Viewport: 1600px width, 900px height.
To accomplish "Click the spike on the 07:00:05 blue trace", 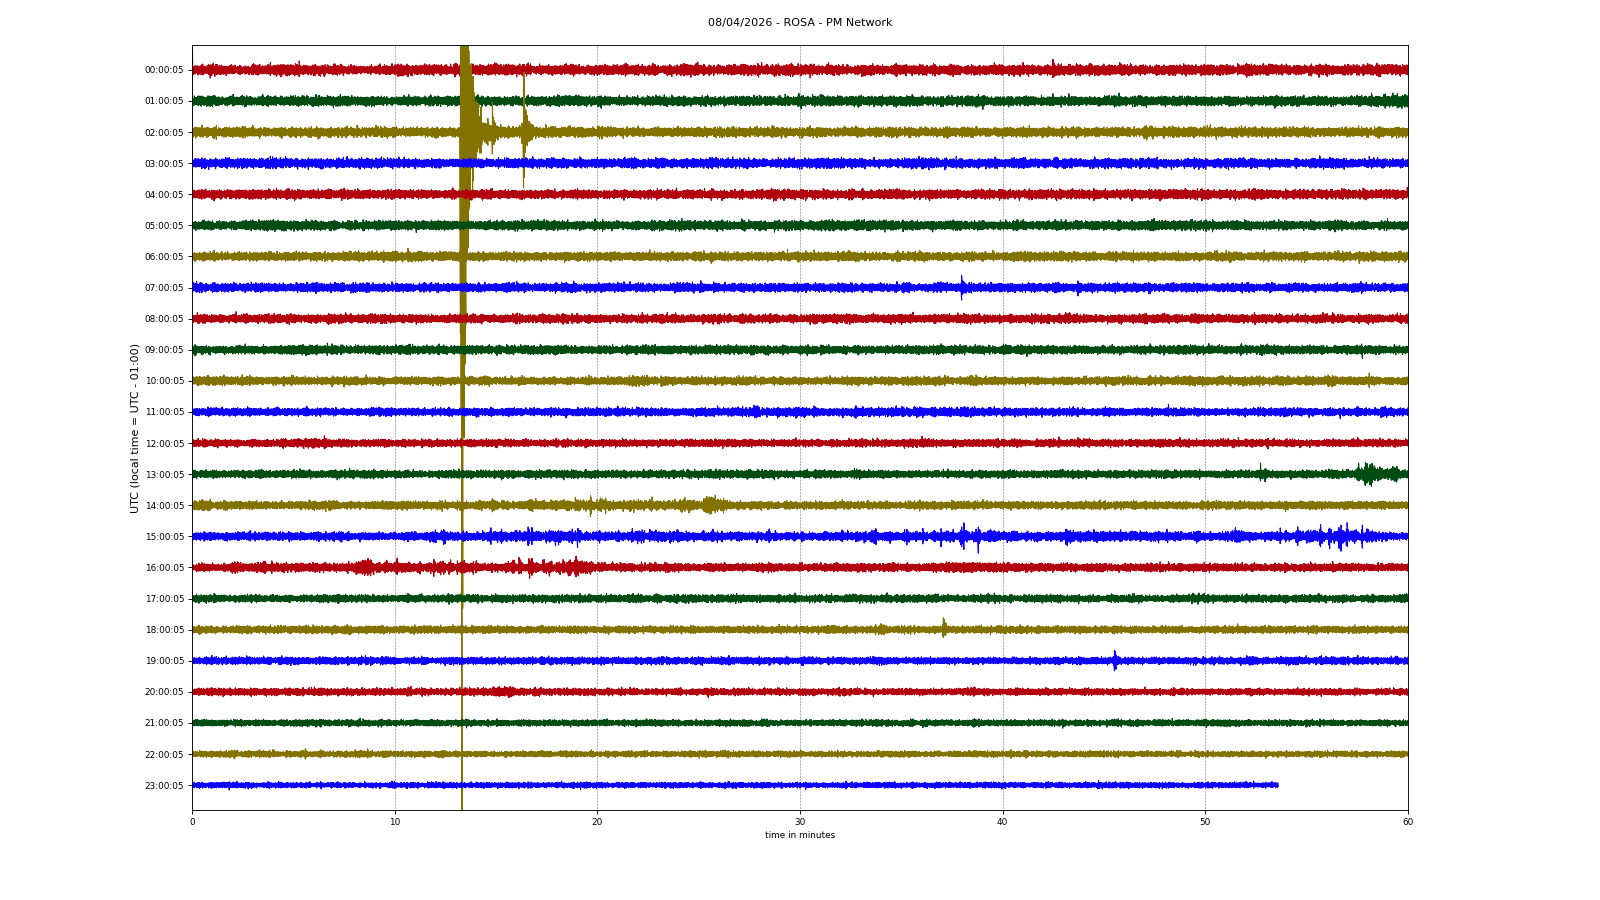I will 962,287.
